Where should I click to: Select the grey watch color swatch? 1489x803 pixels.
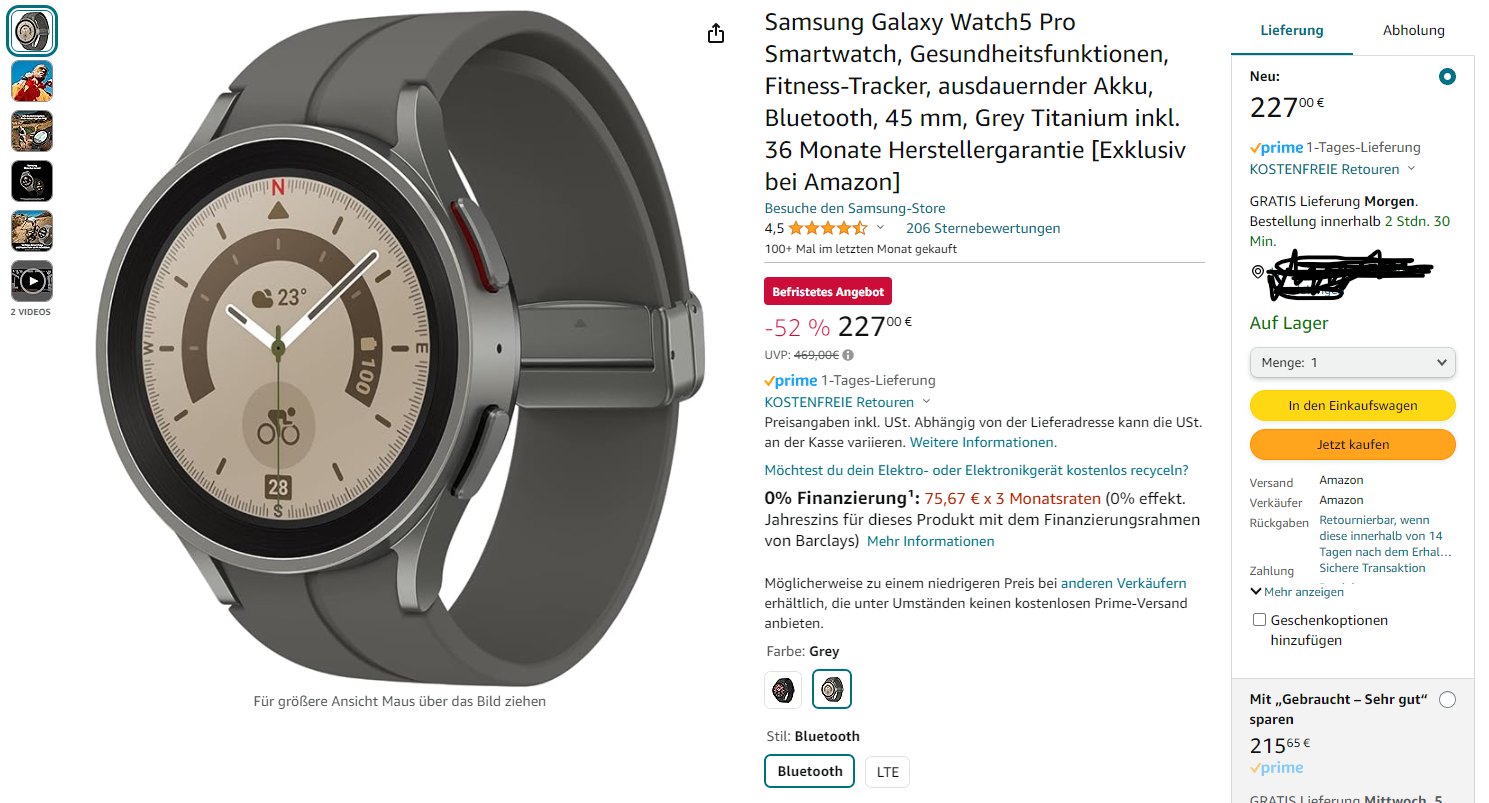832,689
